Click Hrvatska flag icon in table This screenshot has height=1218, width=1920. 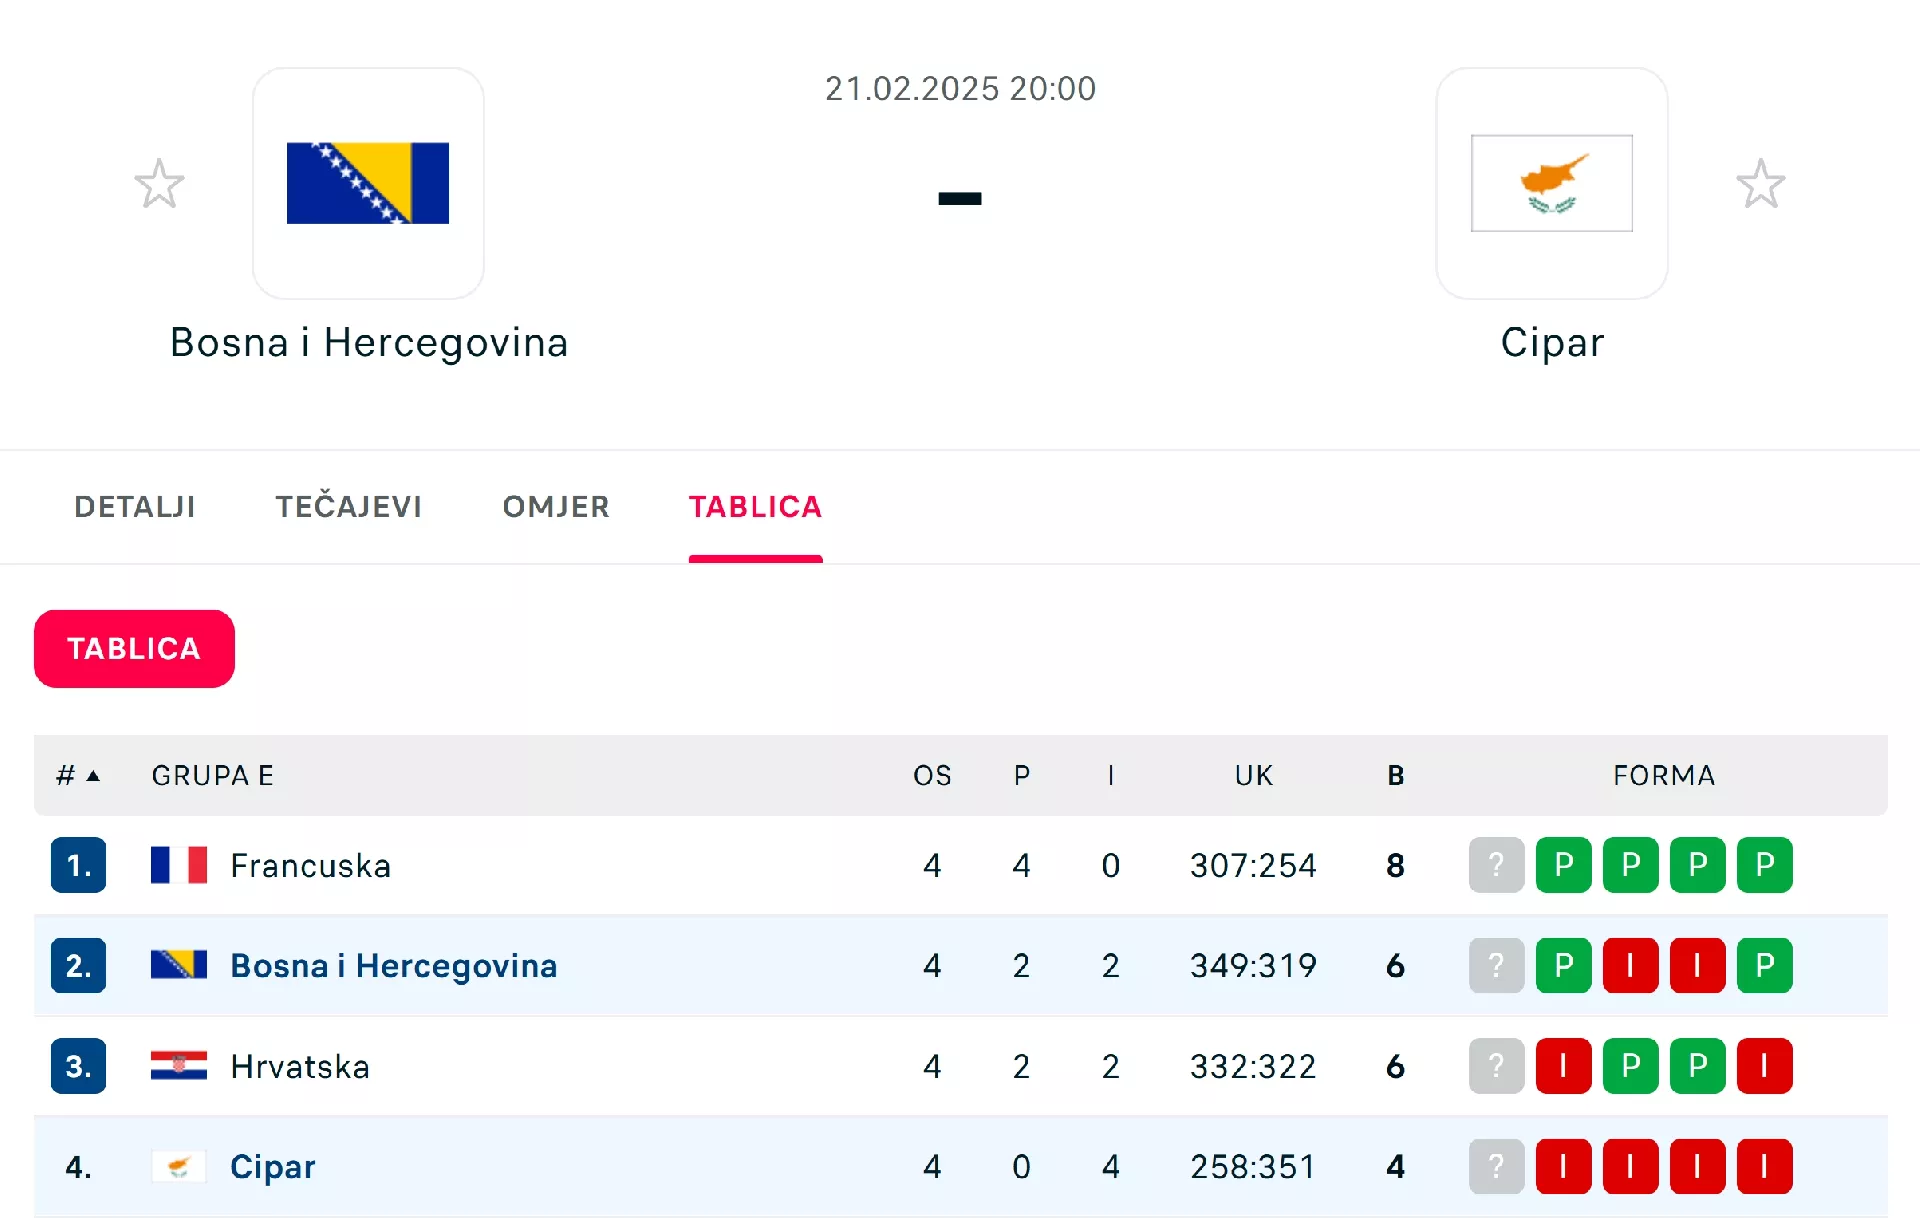tap(179, 1067)
